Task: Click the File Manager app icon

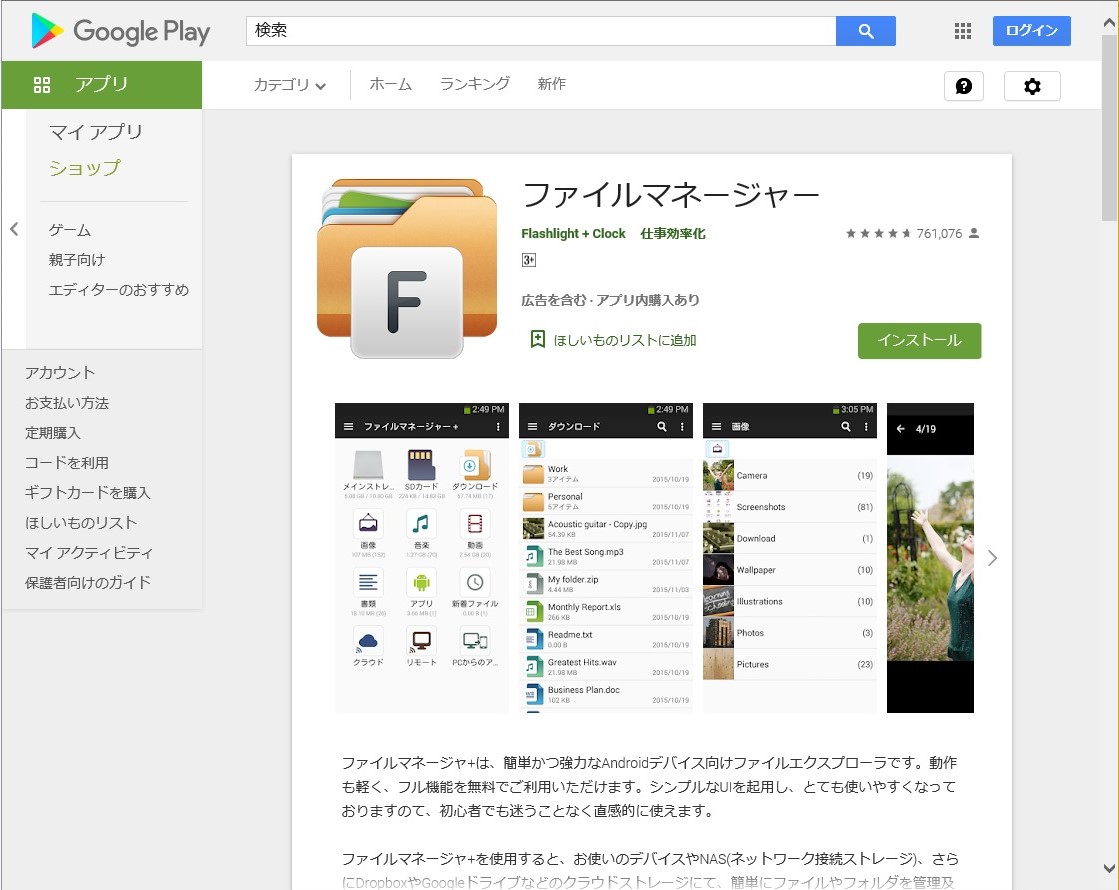Action: [407, 268]
